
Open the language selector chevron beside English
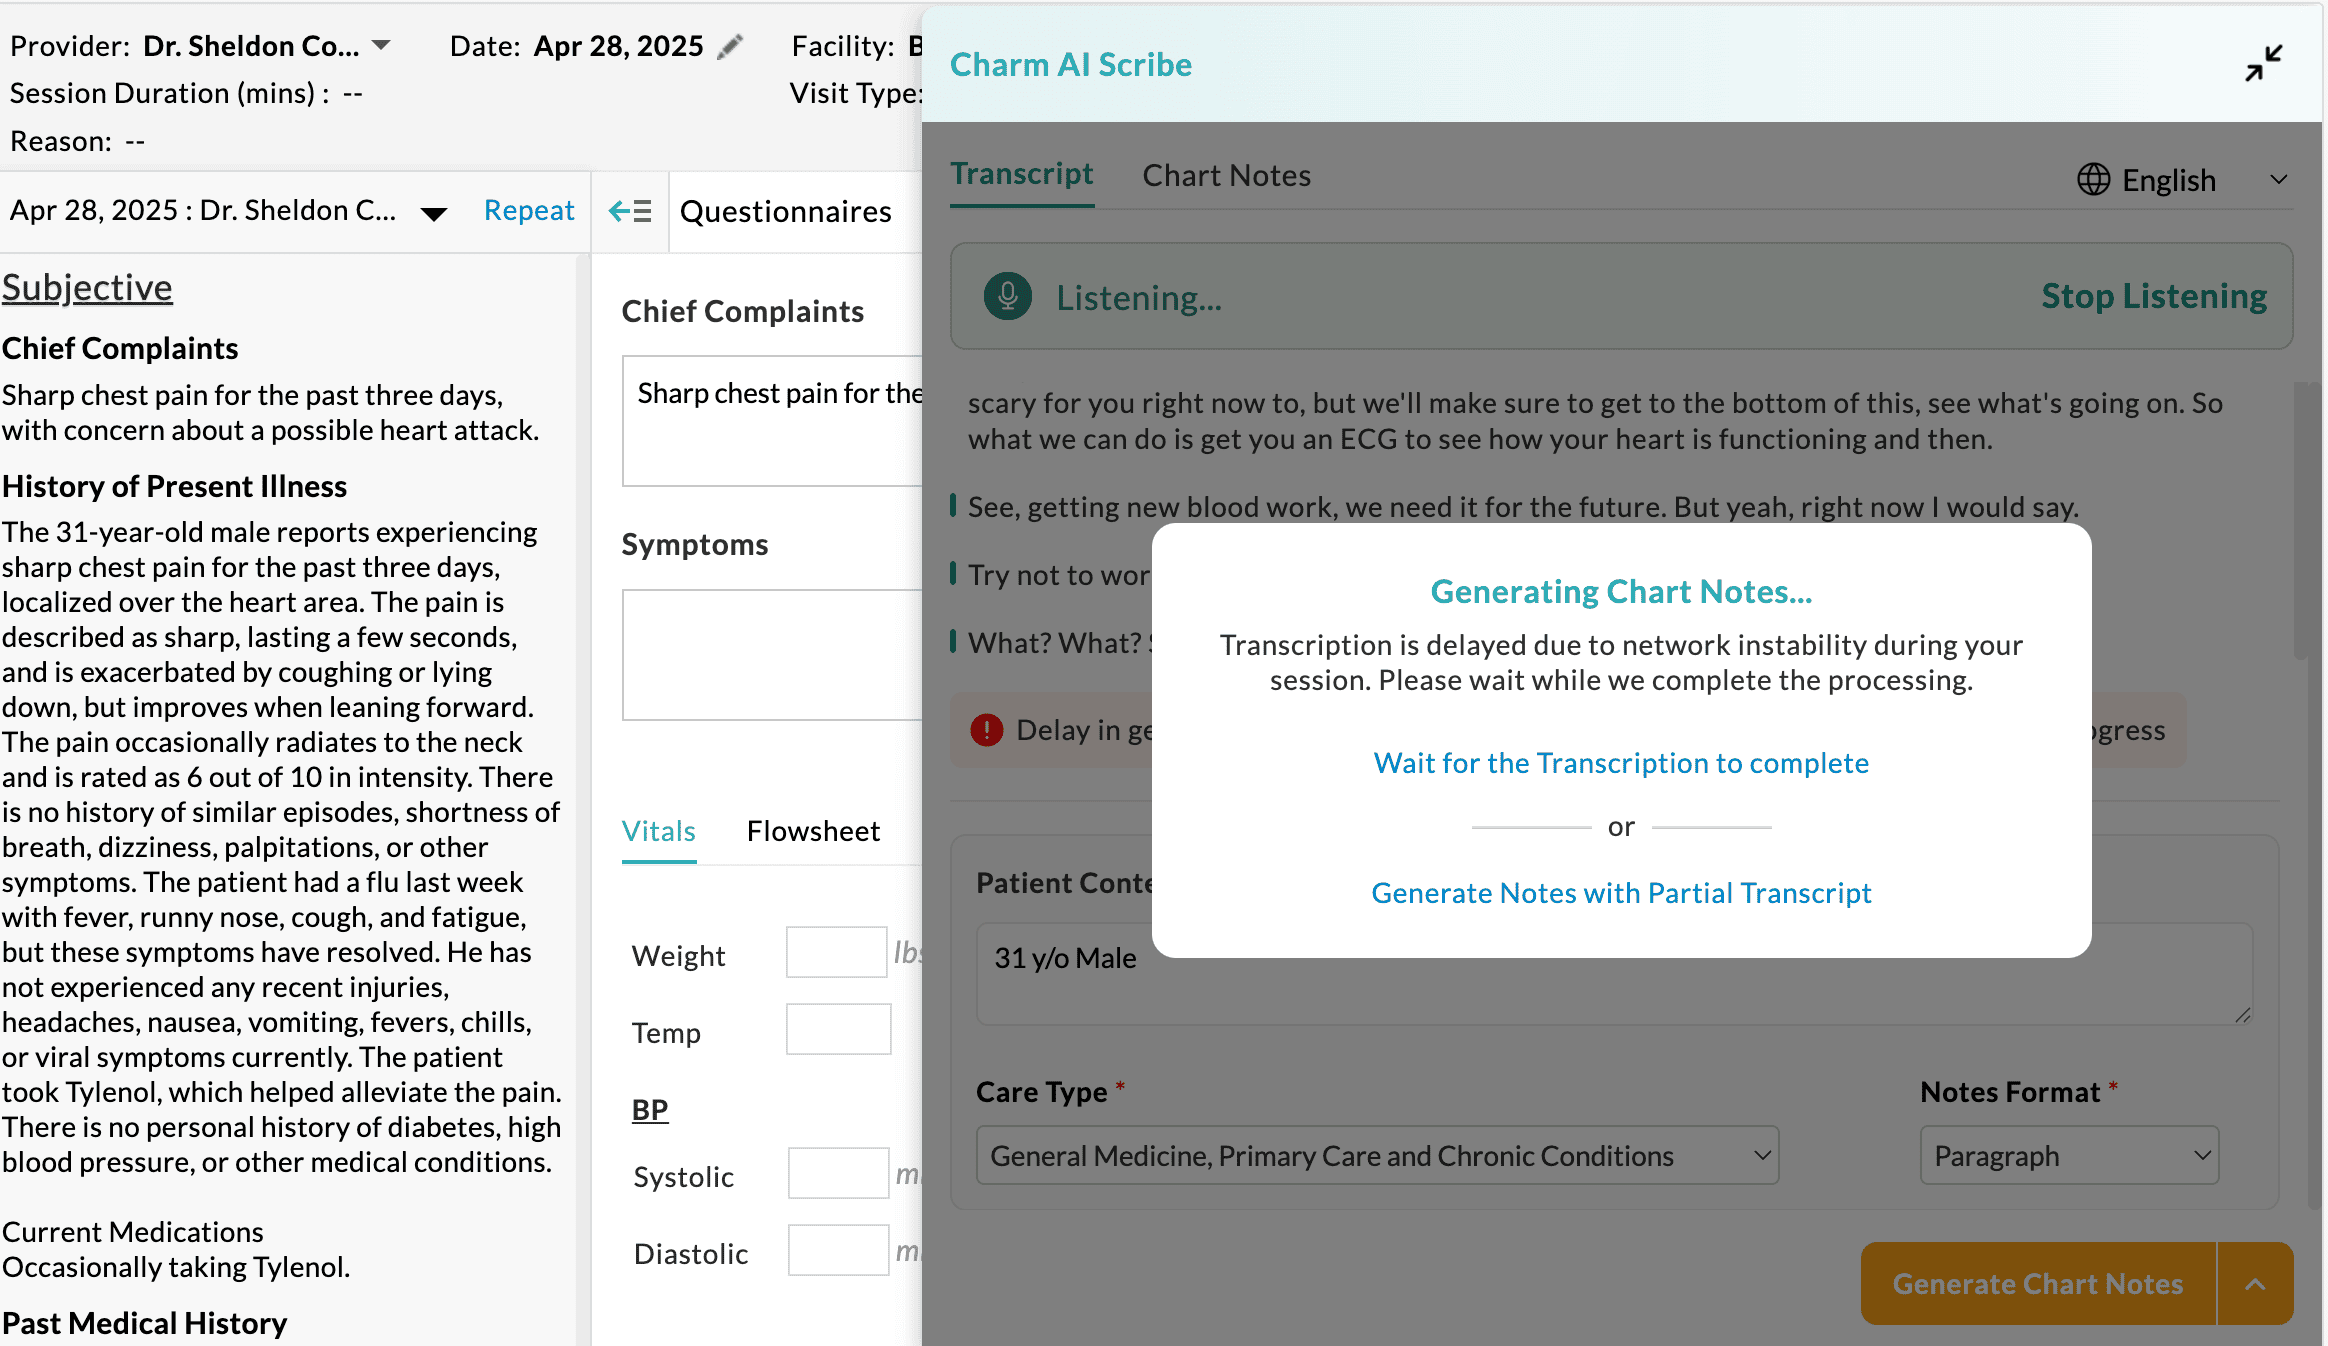[2280, 180]
